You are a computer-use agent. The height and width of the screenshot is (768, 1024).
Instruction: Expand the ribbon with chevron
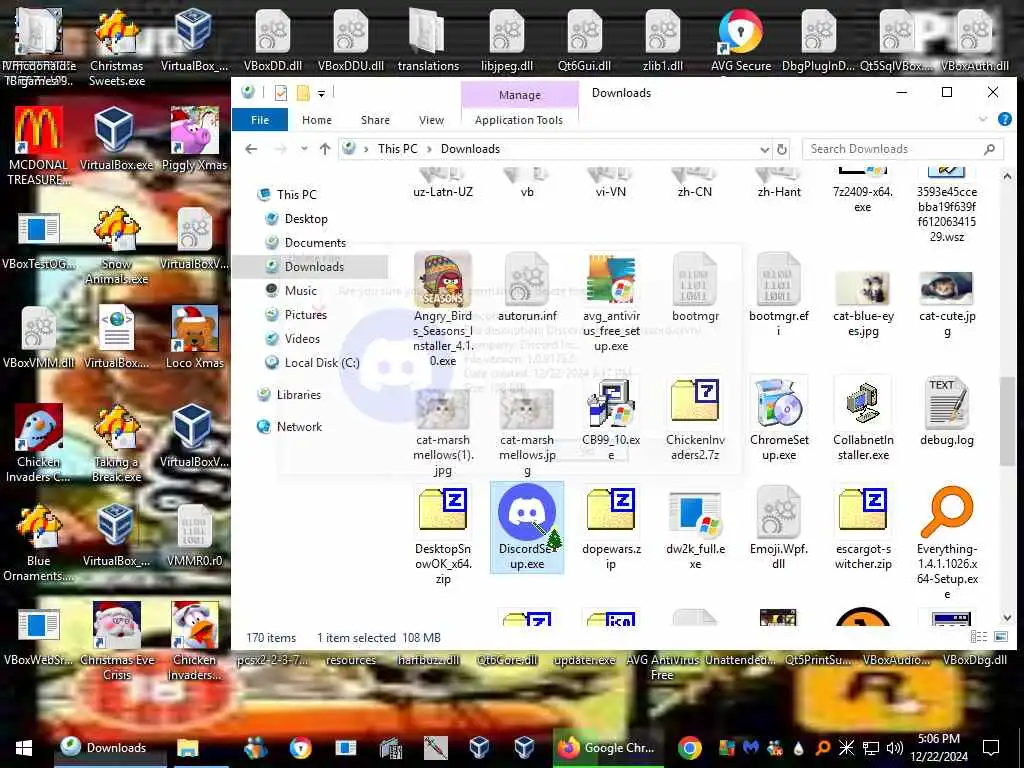pos(983,120)
